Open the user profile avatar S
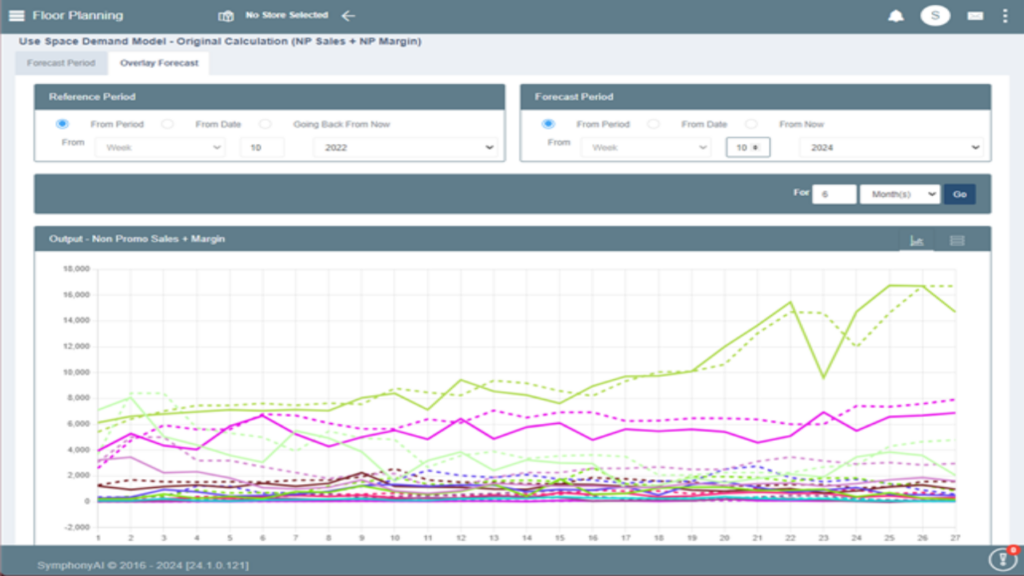 click(x=935, y=15)
